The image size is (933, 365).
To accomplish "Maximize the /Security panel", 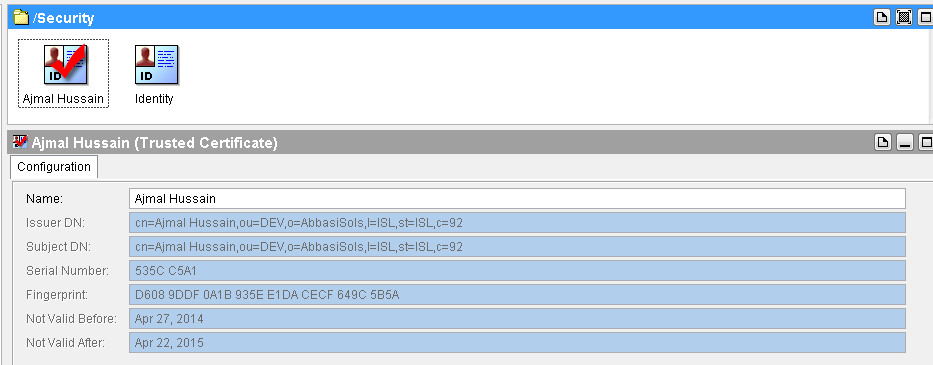I will [x=926, y=17].
